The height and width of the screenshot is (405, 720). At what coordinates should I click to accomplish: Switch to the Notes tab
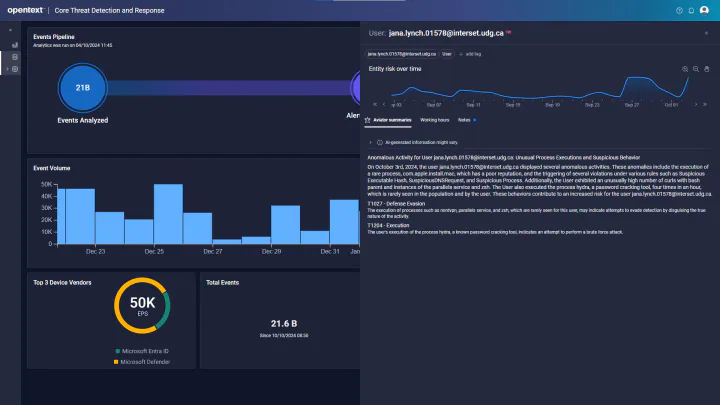point(465,120)
